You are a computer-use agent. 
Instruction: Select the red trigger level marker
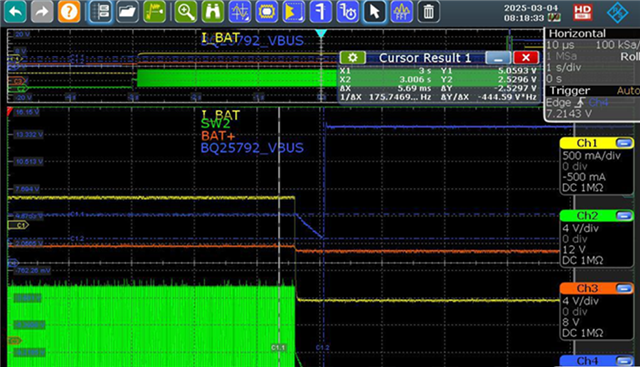(x=10, y=111)
